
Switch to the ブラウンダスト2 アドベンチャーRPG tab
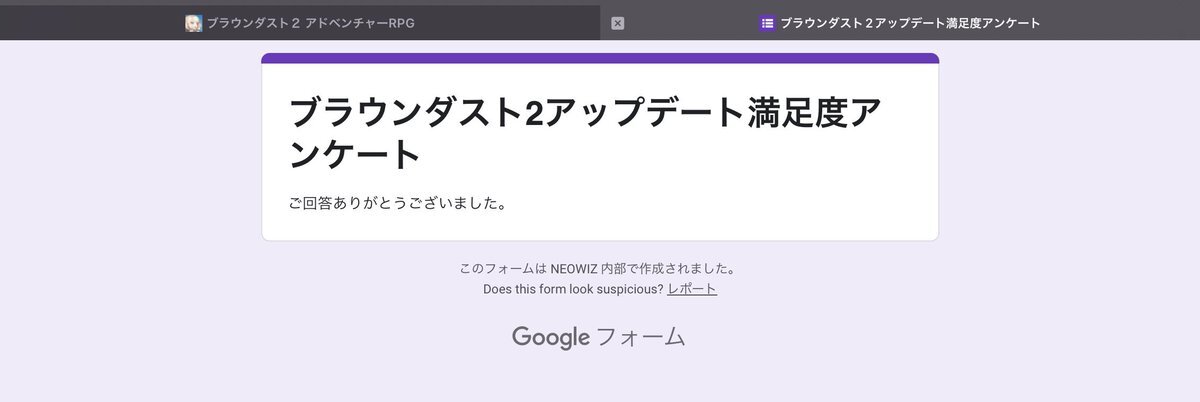[300, 23]
